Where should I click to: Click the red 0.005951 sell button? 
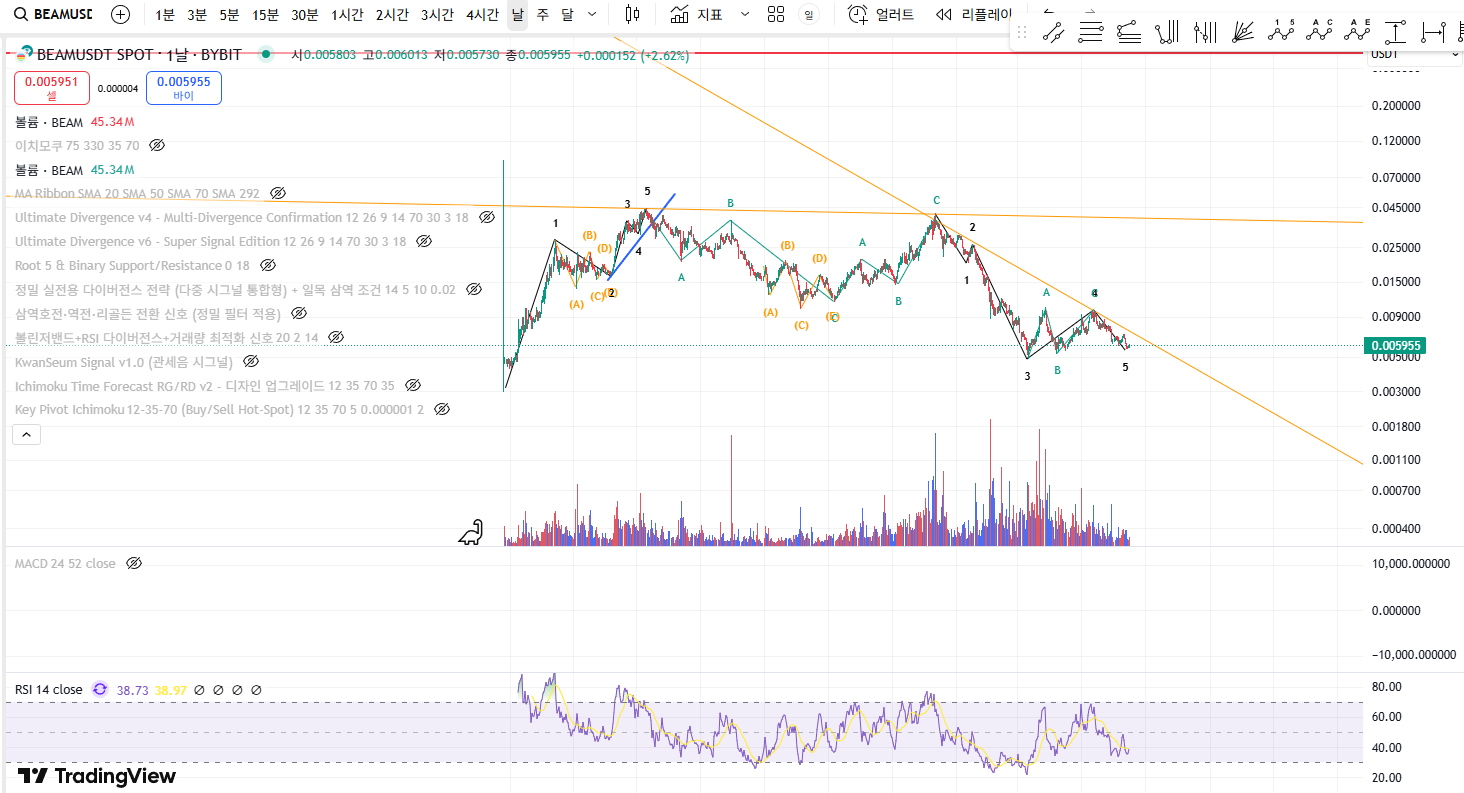point(52,88)
